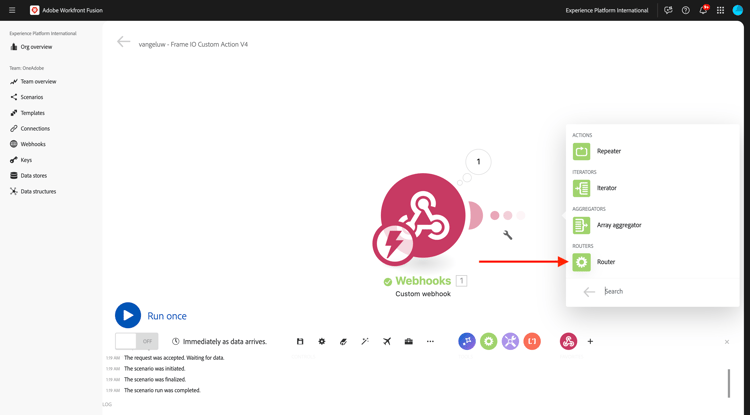750x415 pixels.
Task: Open Connections in the sidebar
Action: [30, 129]
